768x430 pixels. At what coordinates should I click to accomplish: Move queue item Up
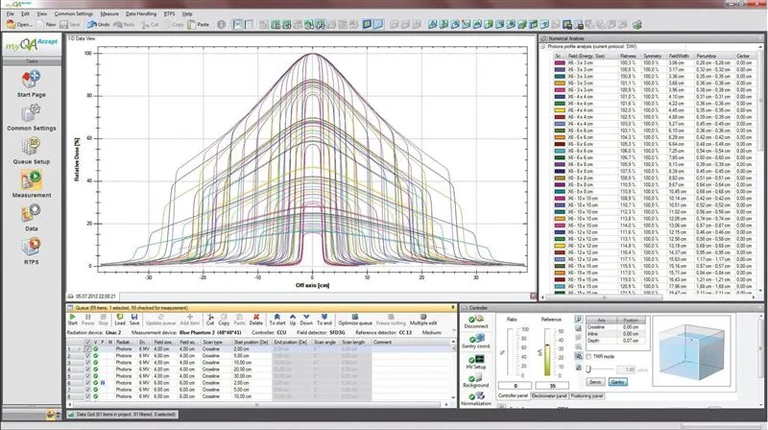[292, 320]
